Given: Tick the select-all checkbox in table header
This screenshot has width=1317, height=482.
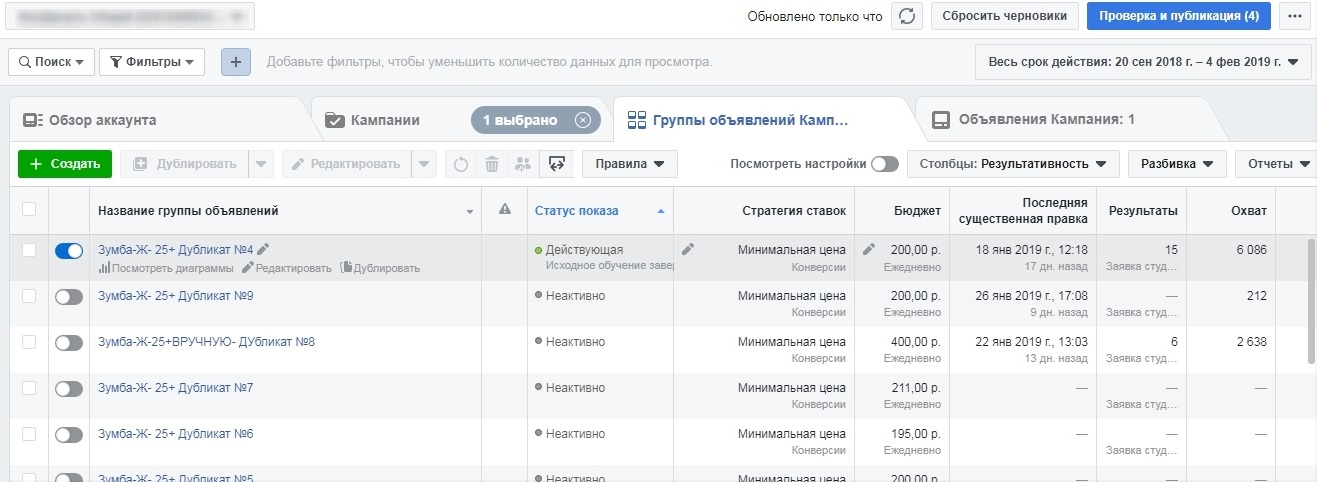Looking at the screenshot, I should (29, 209).
